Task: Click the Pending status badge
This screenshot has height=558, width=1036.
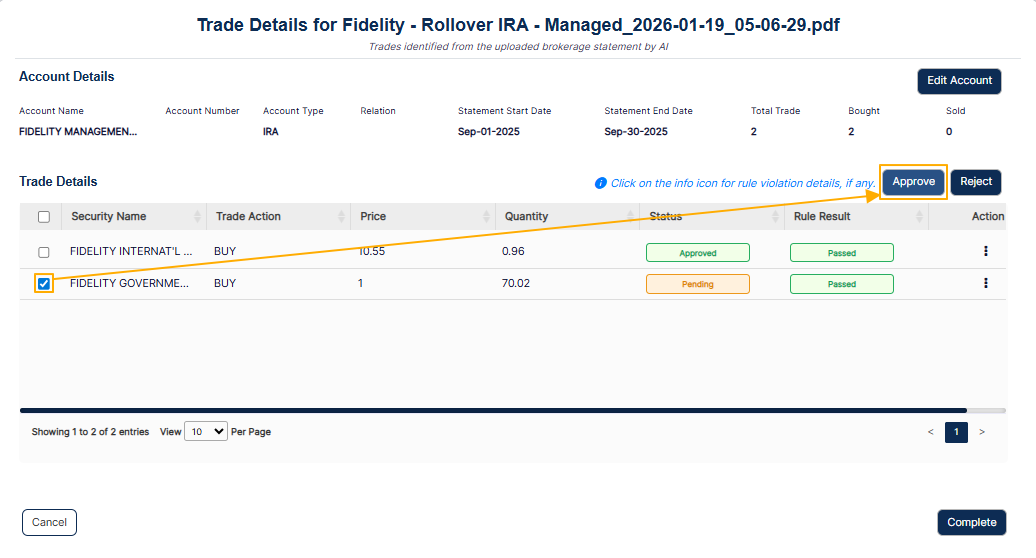Action: point(698,284)
